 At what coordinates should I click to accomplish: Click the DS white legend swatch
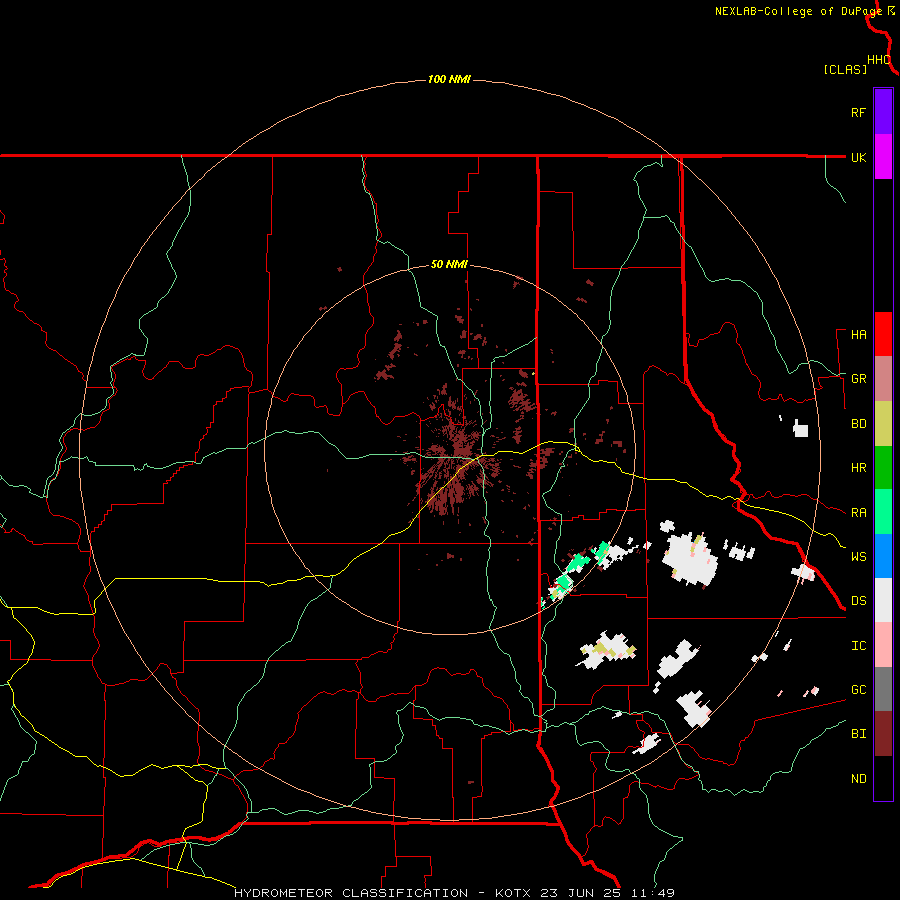pos(883,600)
